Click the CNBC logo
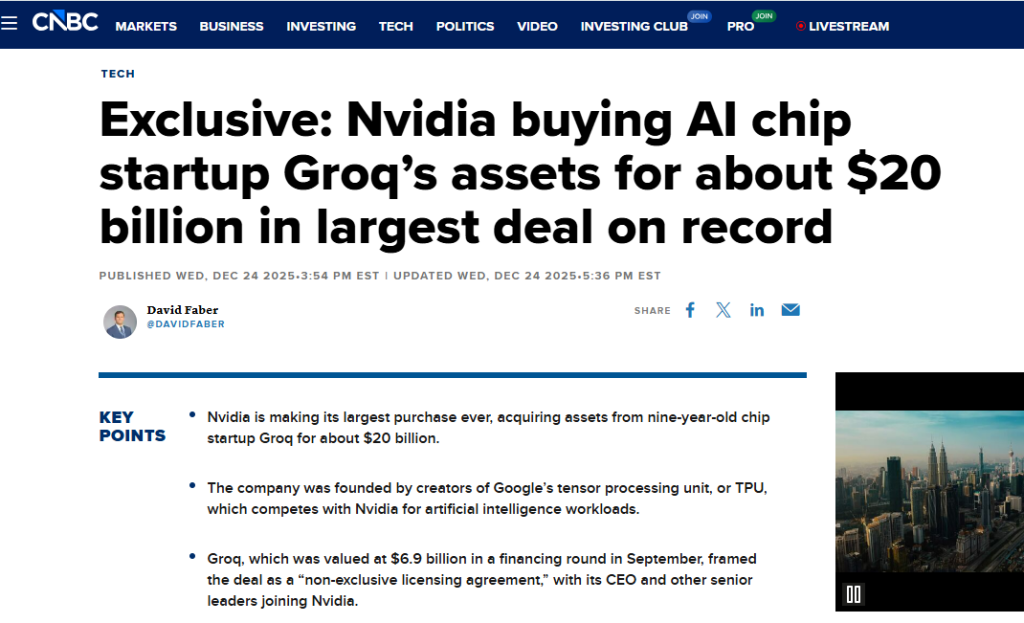1024x623 pixels. 65,22
